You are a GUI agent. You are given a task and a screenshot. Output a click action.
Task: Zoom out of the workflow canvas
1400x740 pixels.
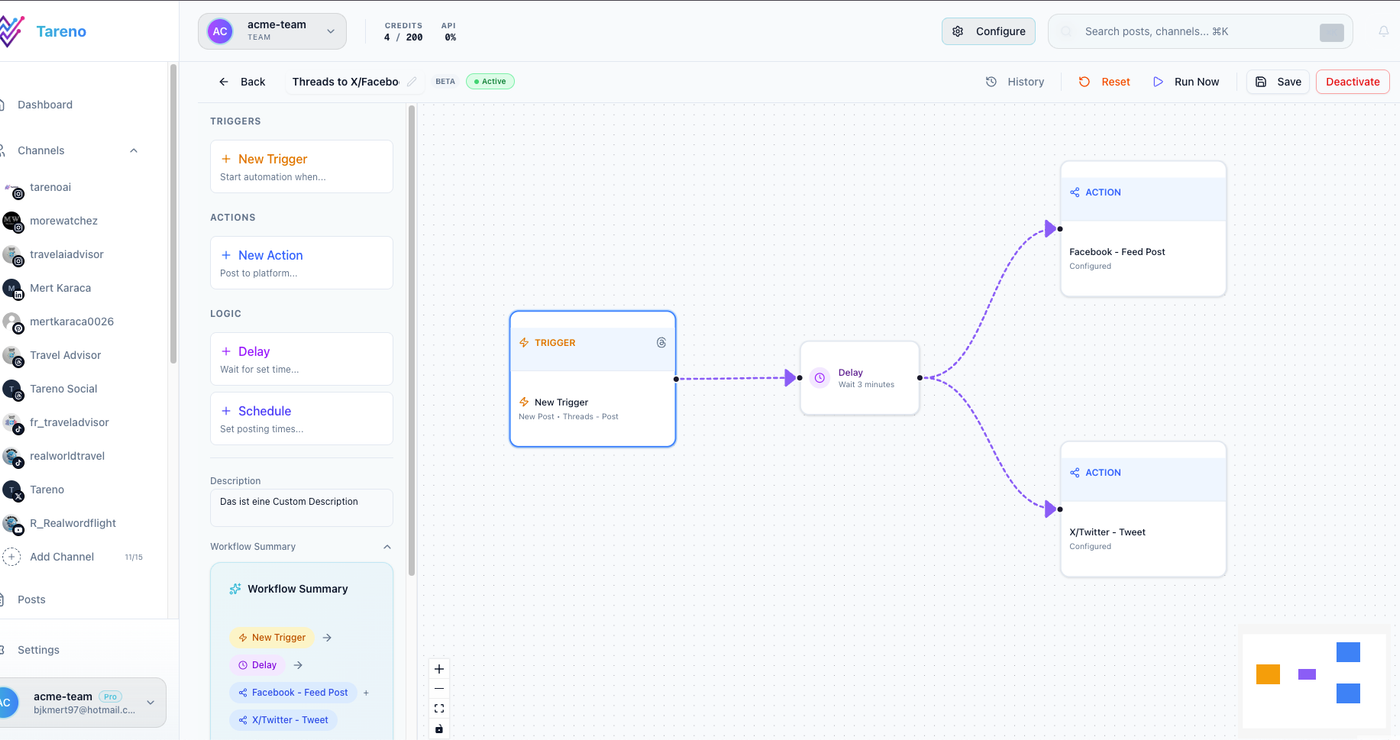point(439,689)
